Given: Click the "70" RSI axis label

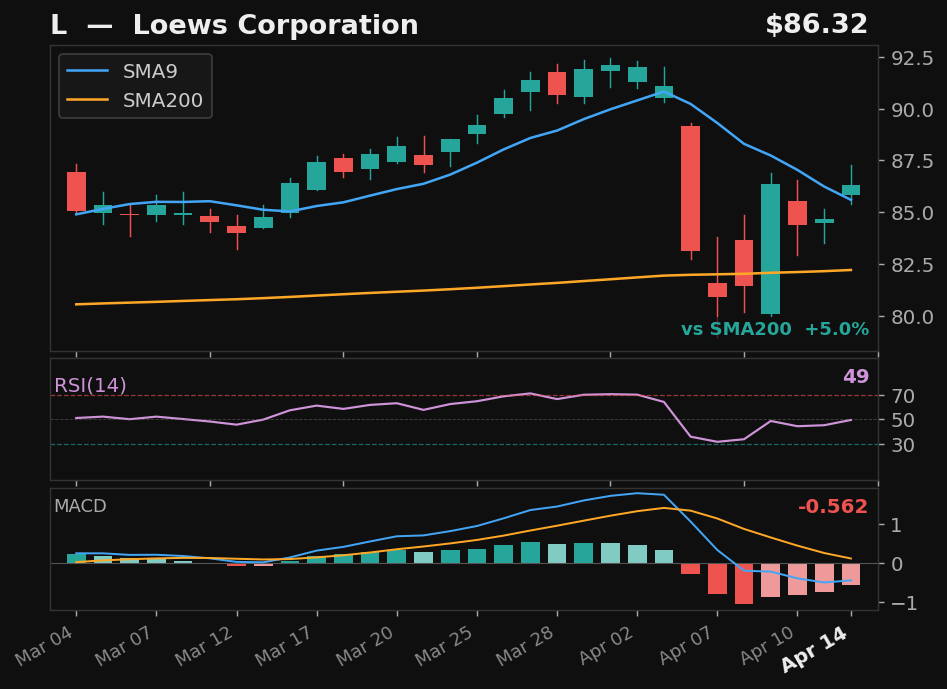Looking at the screenshot, I should (x=903, y=396).
